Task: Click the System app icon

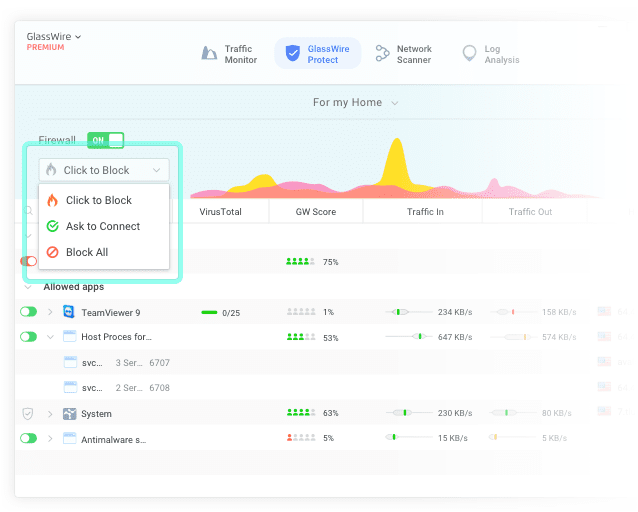Action: (70, 414)
